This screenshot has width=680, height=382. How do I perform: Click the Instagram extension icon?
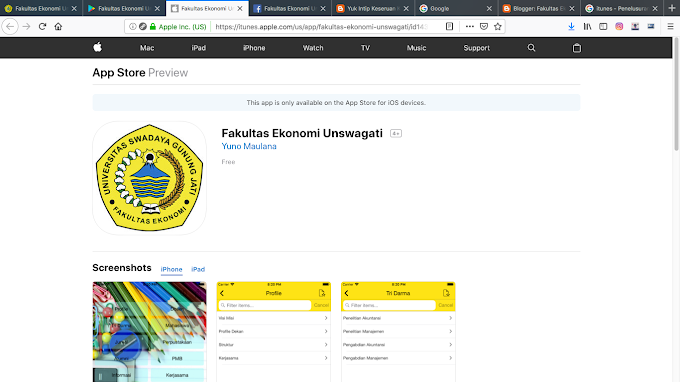click(619, 26)
